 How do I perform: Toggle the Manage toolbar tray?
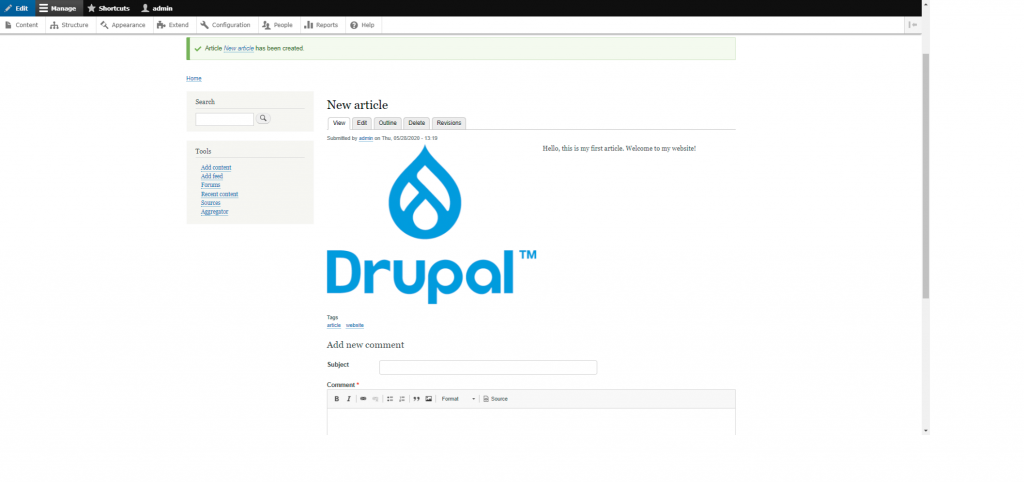(58, 8)
